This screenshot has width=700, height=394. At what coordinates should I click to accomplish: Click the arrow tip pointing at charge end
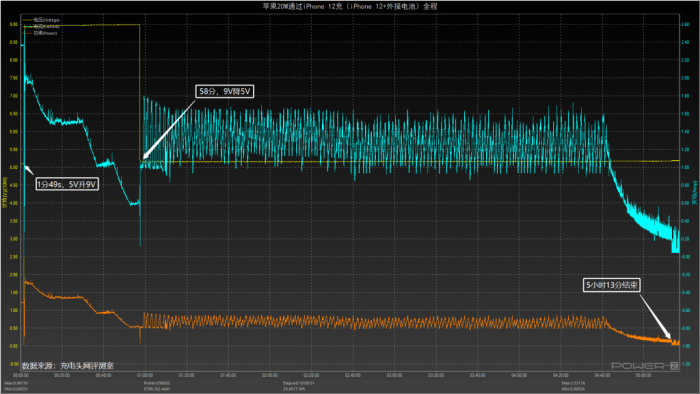click(x=670, y=338)
